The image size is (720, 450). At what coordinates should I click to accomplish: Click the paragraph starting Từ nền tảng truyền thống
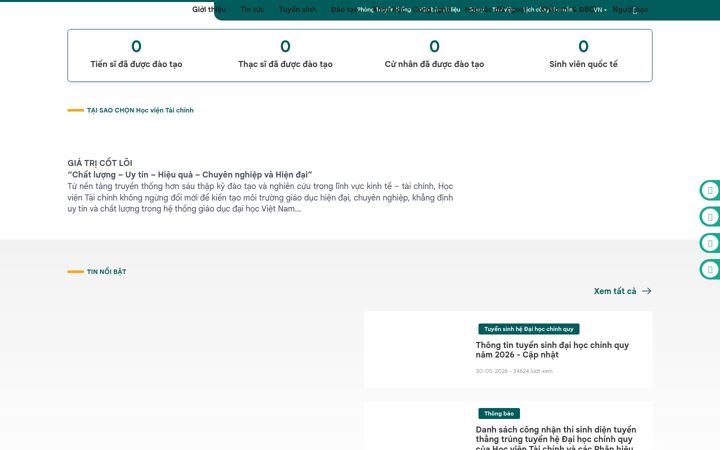pos(260,197)
